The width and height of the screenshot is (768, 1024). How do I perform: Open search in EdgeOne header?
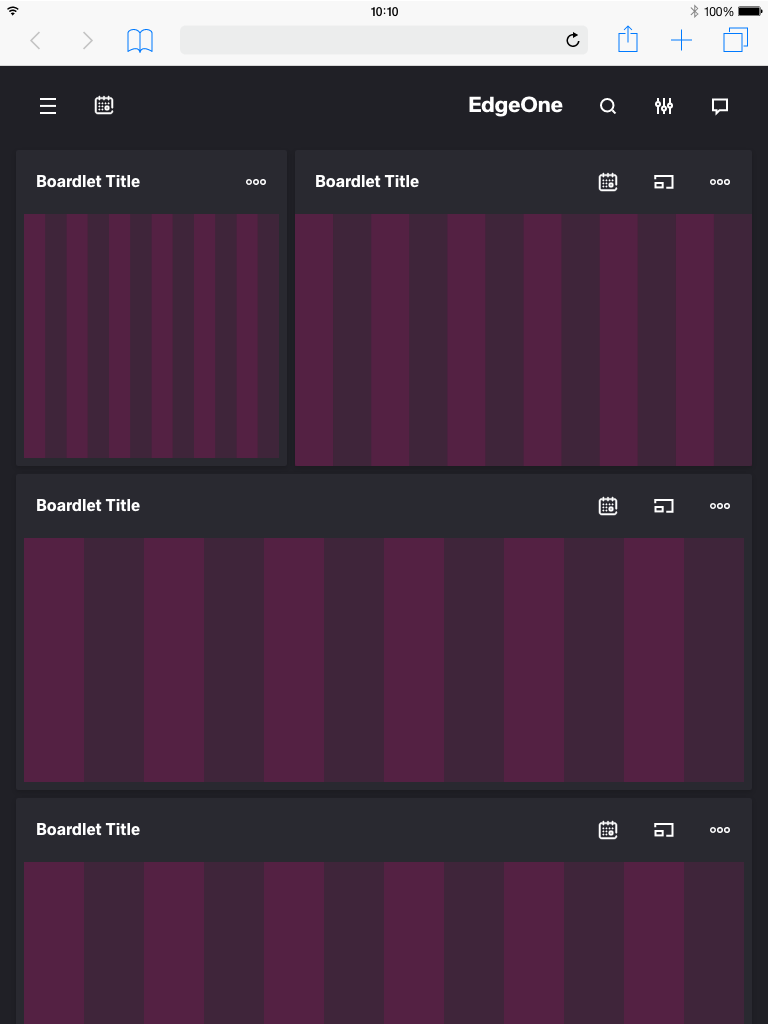pos(608,106)
